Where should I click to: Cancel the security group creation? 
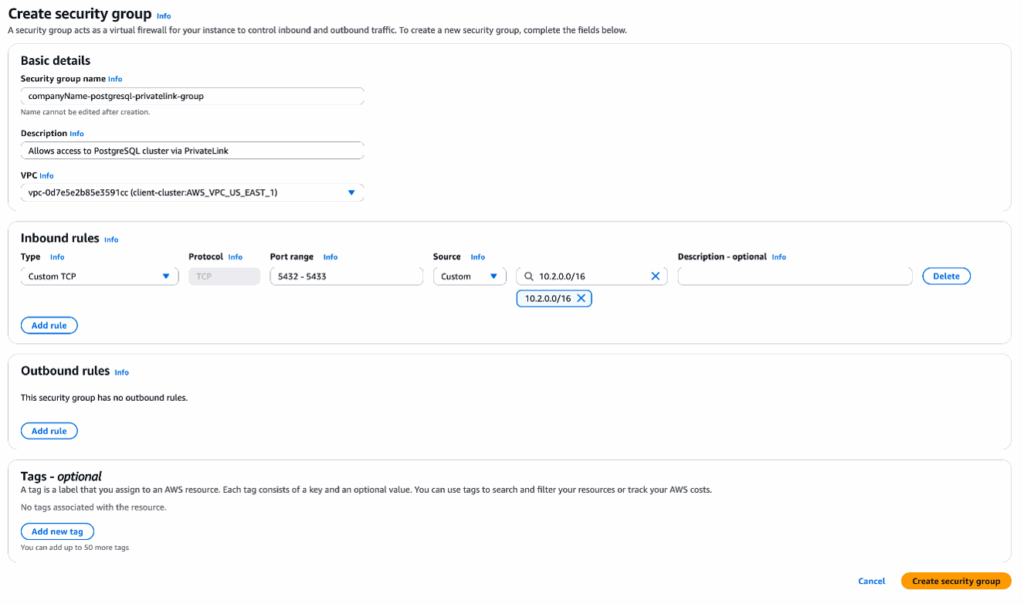tap(871, 581)
